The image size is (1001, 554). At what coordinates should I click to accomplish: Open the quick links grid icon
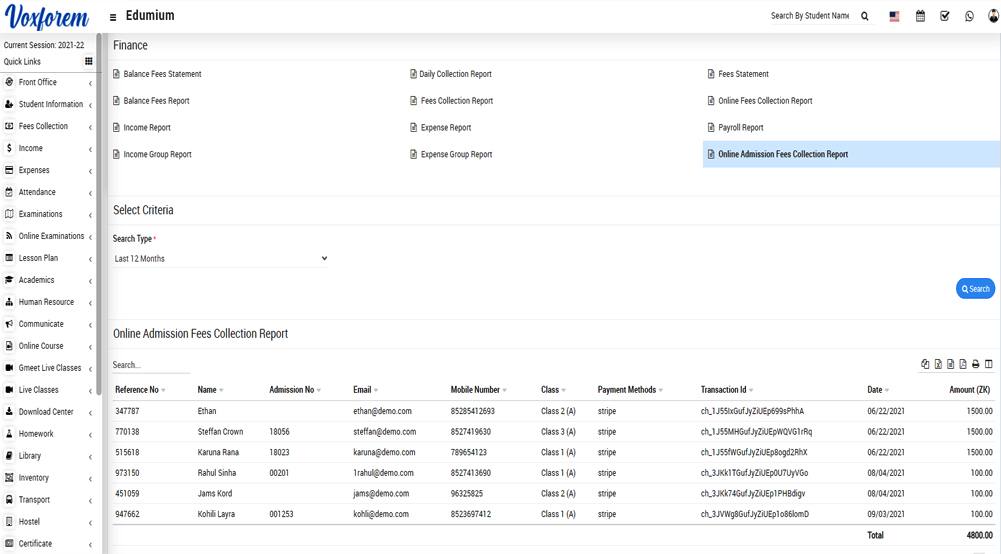pos(88,62)
